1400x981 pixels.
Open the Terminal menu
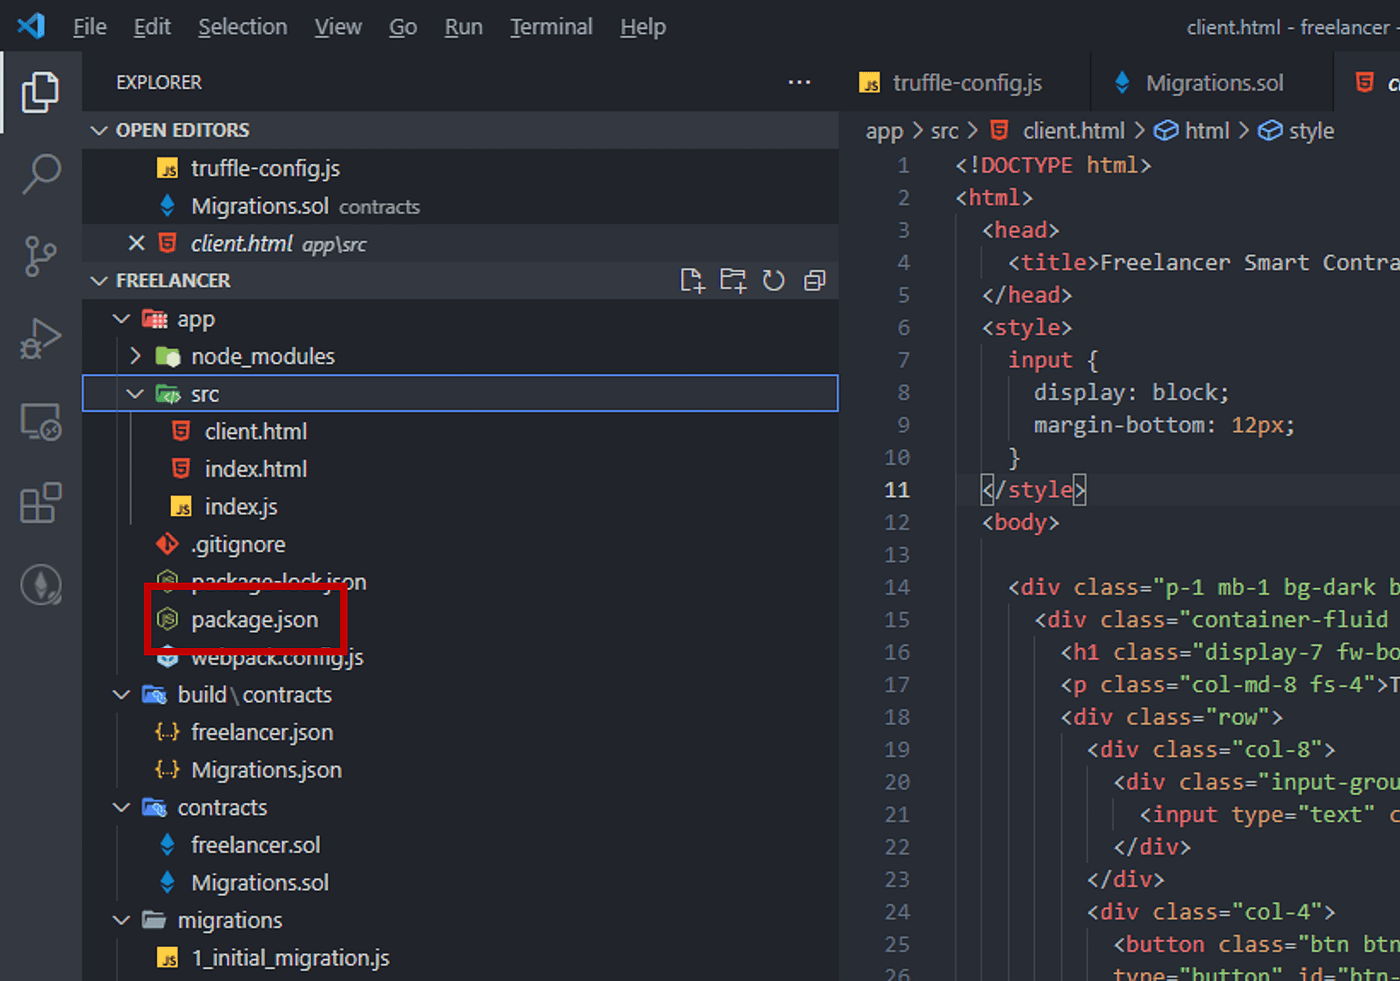pos(551,27)
